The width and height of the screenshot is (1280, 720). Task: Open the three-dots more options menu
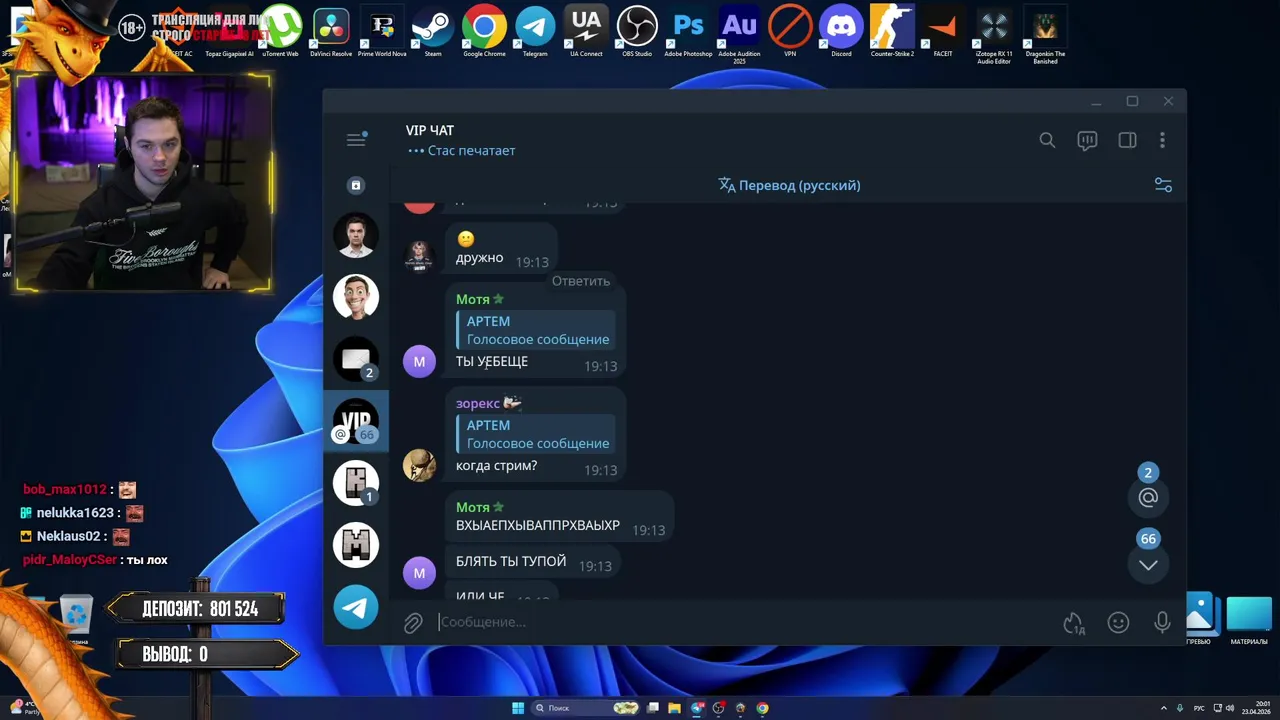click(x=1162, y=140)
